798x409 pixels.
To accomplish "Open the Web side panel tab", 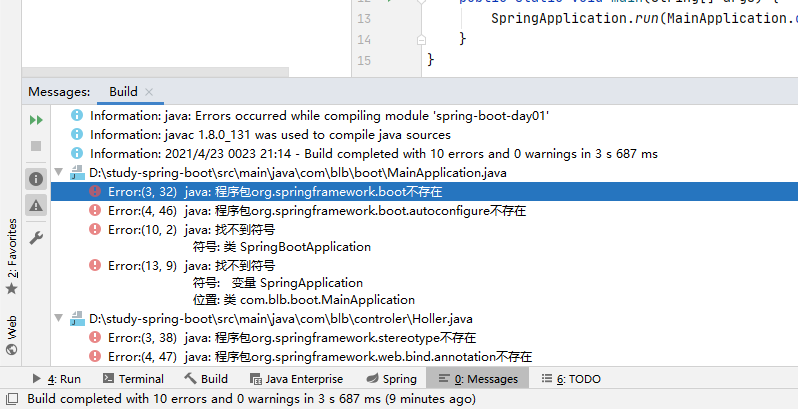I will coord(11,334).
